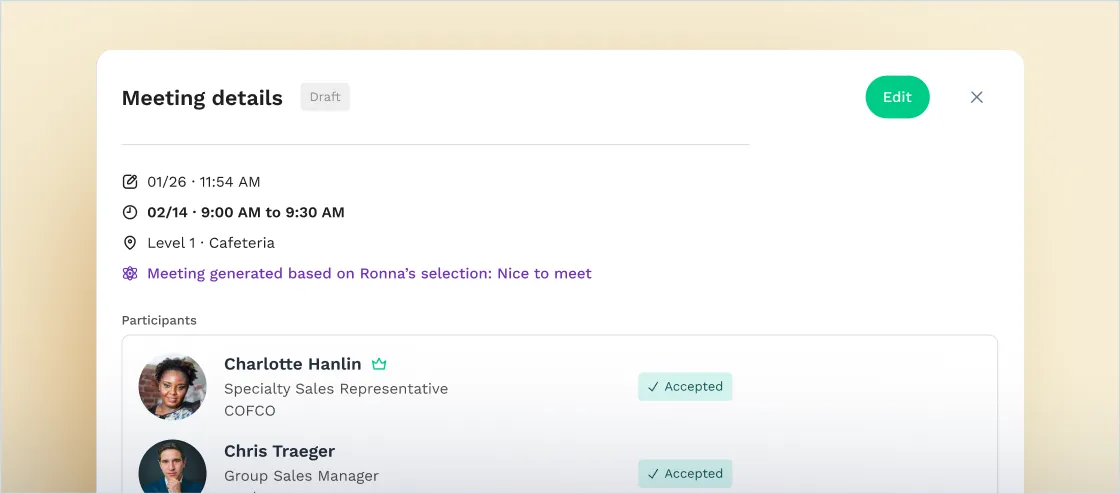Click the Accepted badge for Charlotte Hanlin
1120x494 pixels.
(x=685, y=386)
